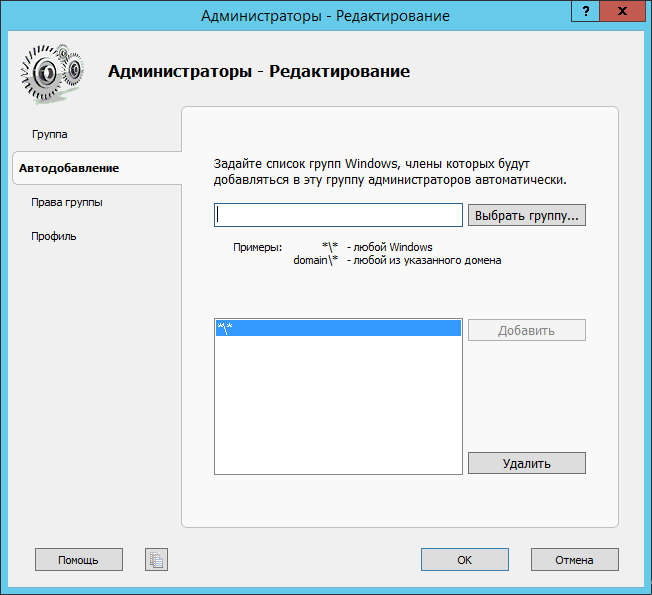Click the copy documents icon near Помощь
Screen dimensions: 652x595
point(156,560)
